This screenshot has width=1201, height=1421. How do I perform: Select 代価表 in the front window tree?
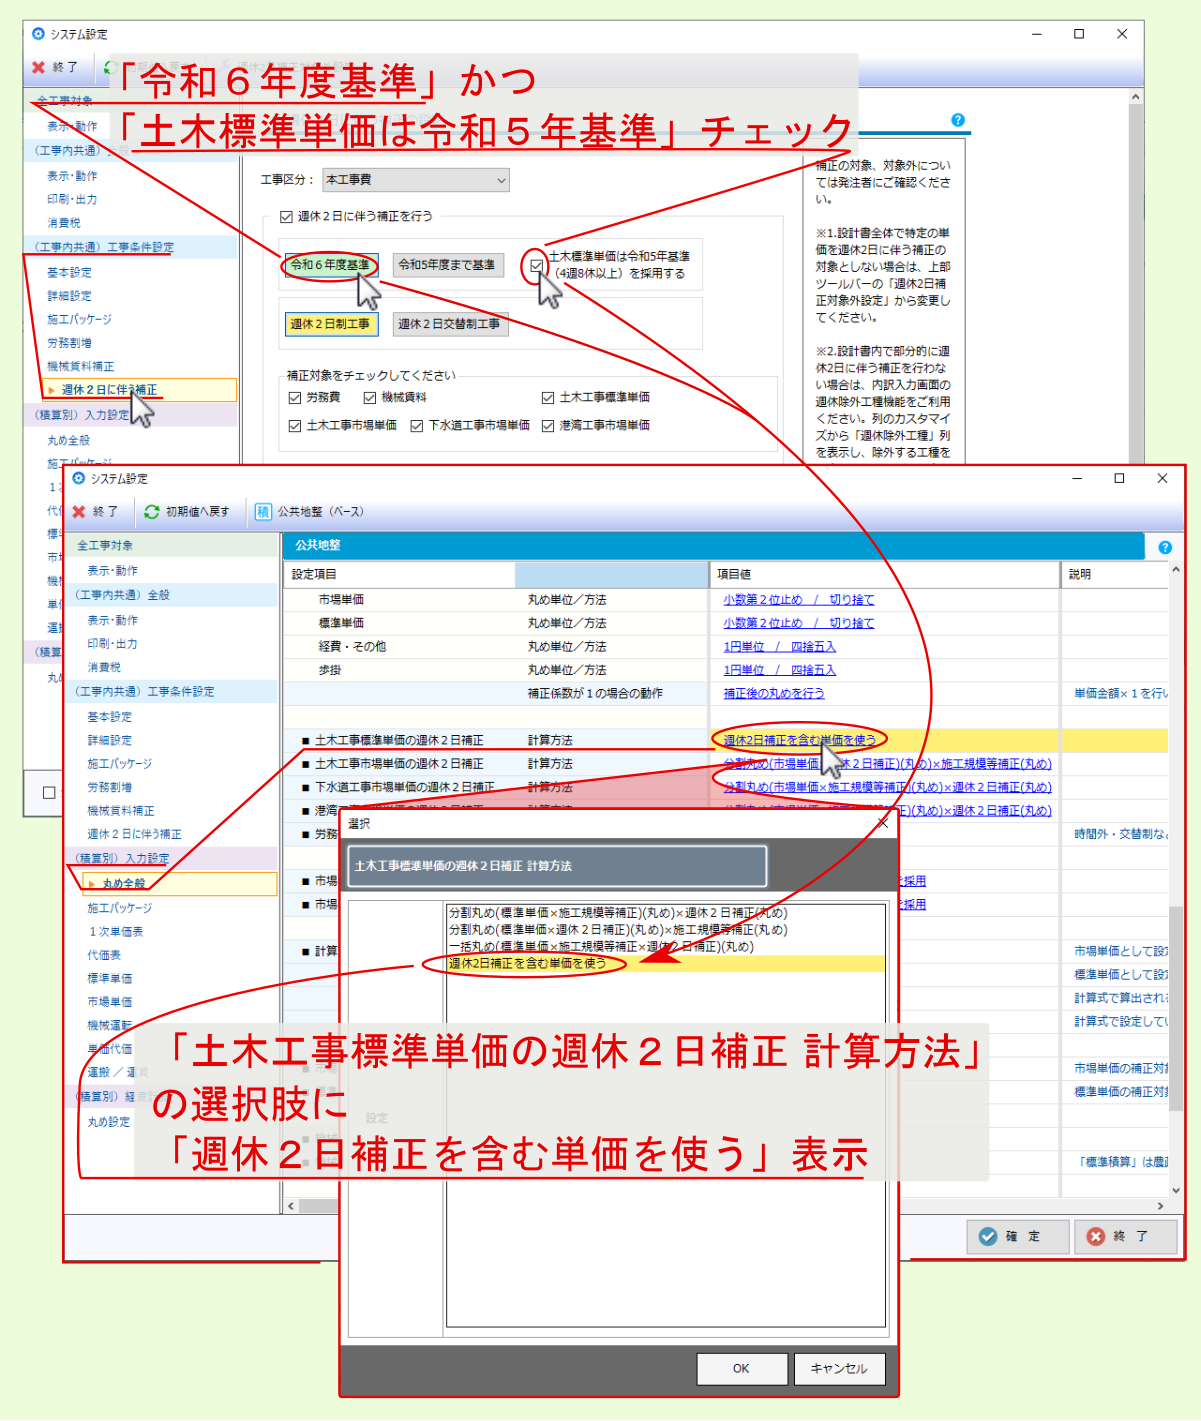point(104,955)
